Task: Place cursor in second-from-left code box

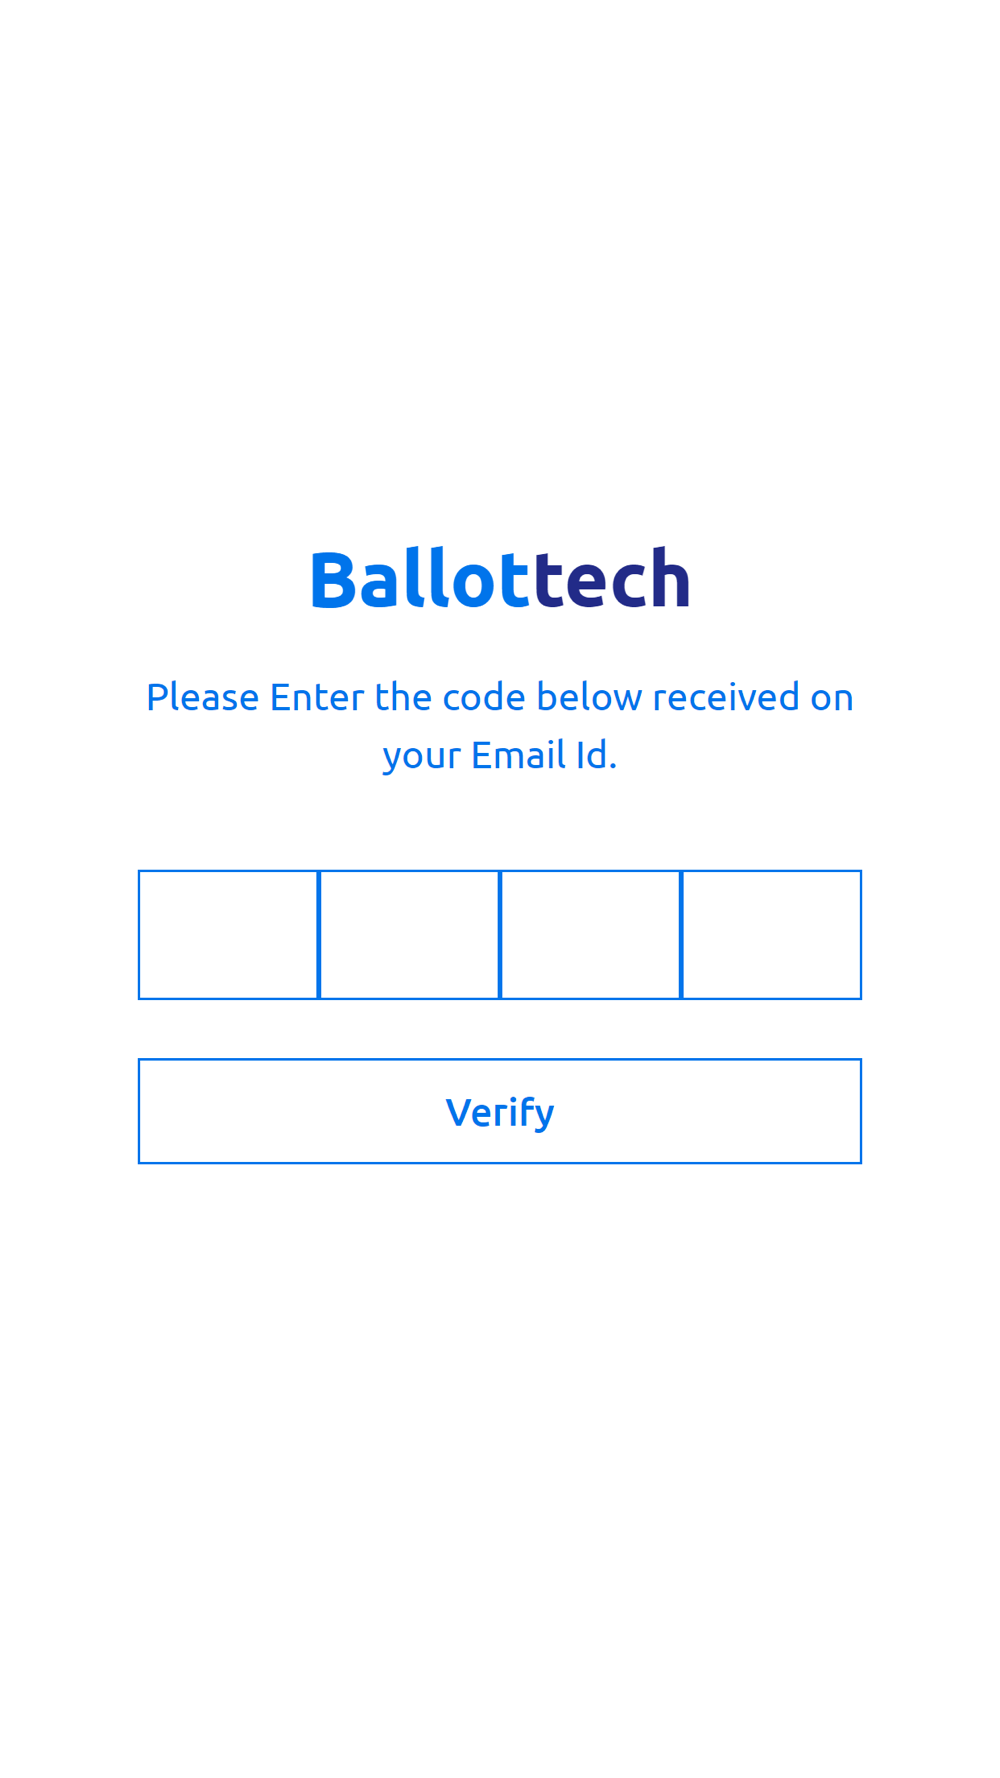Action: pos(409,934)
